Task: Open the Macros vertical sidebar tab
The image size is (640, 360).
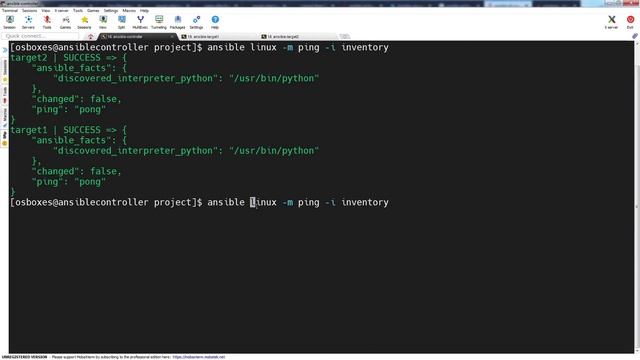Action: coord(4,117)
